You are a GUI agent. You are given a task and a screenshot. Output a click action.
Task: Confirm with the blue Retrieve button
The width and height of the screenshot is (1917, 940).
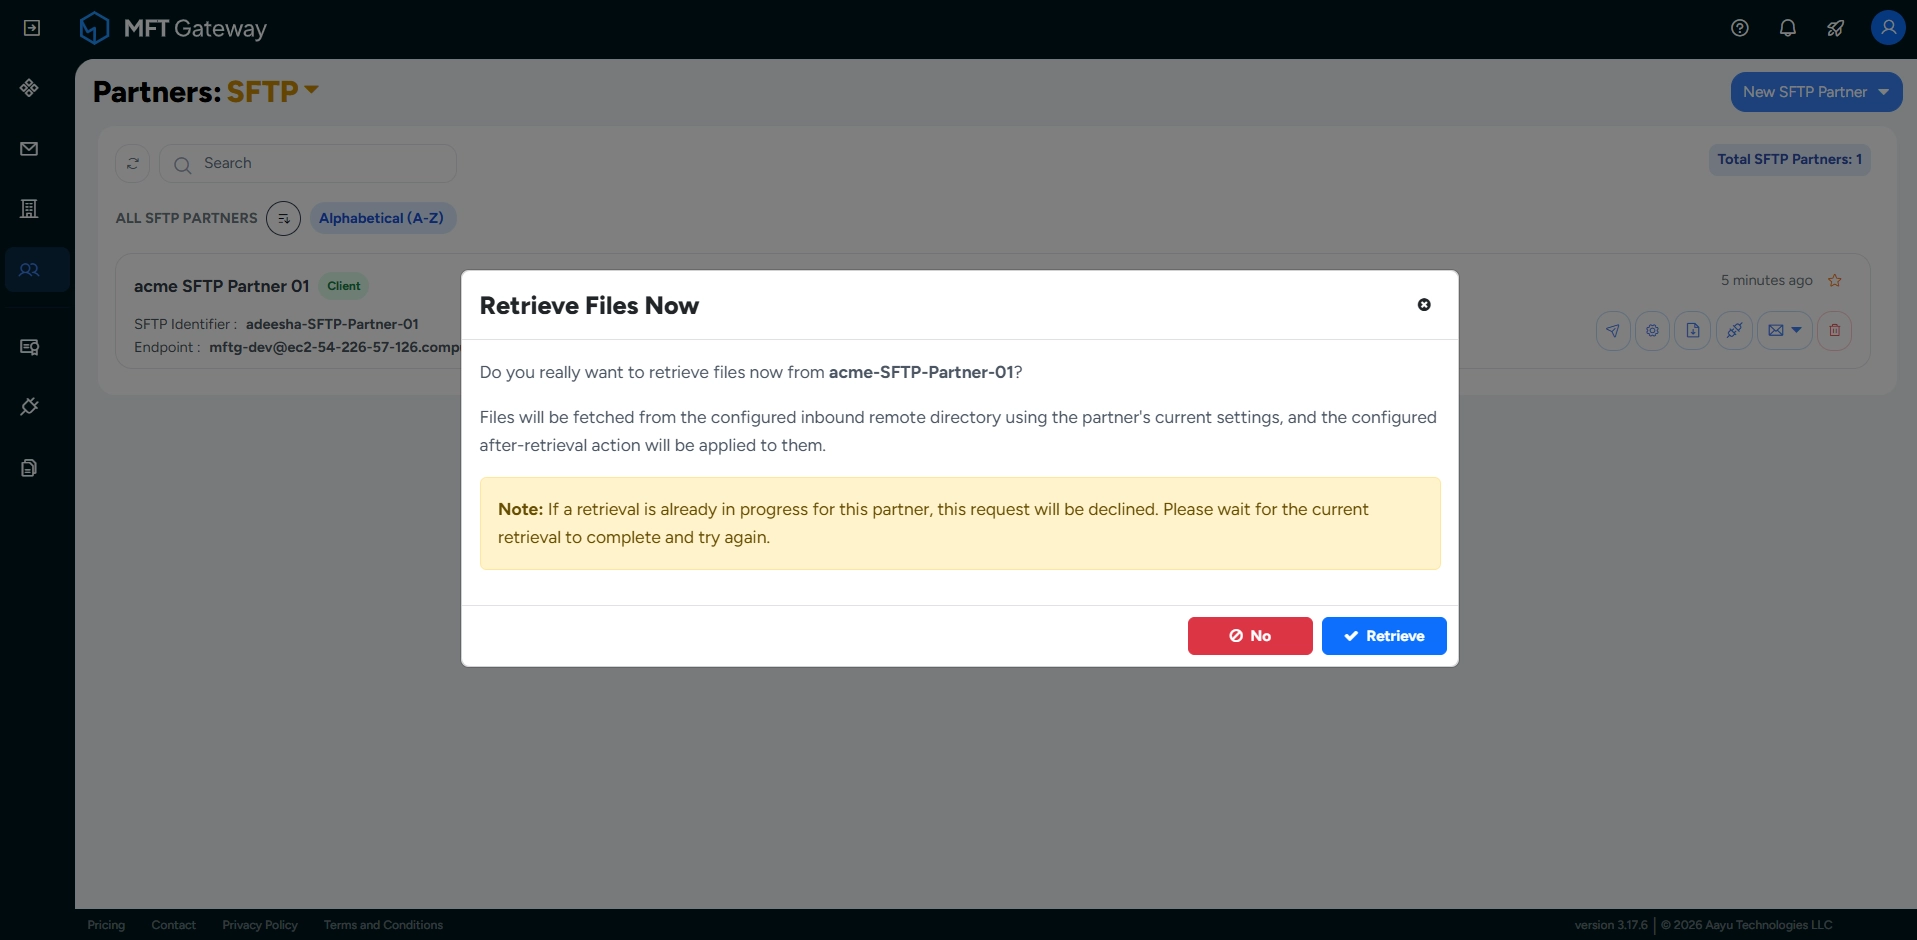1384,636
